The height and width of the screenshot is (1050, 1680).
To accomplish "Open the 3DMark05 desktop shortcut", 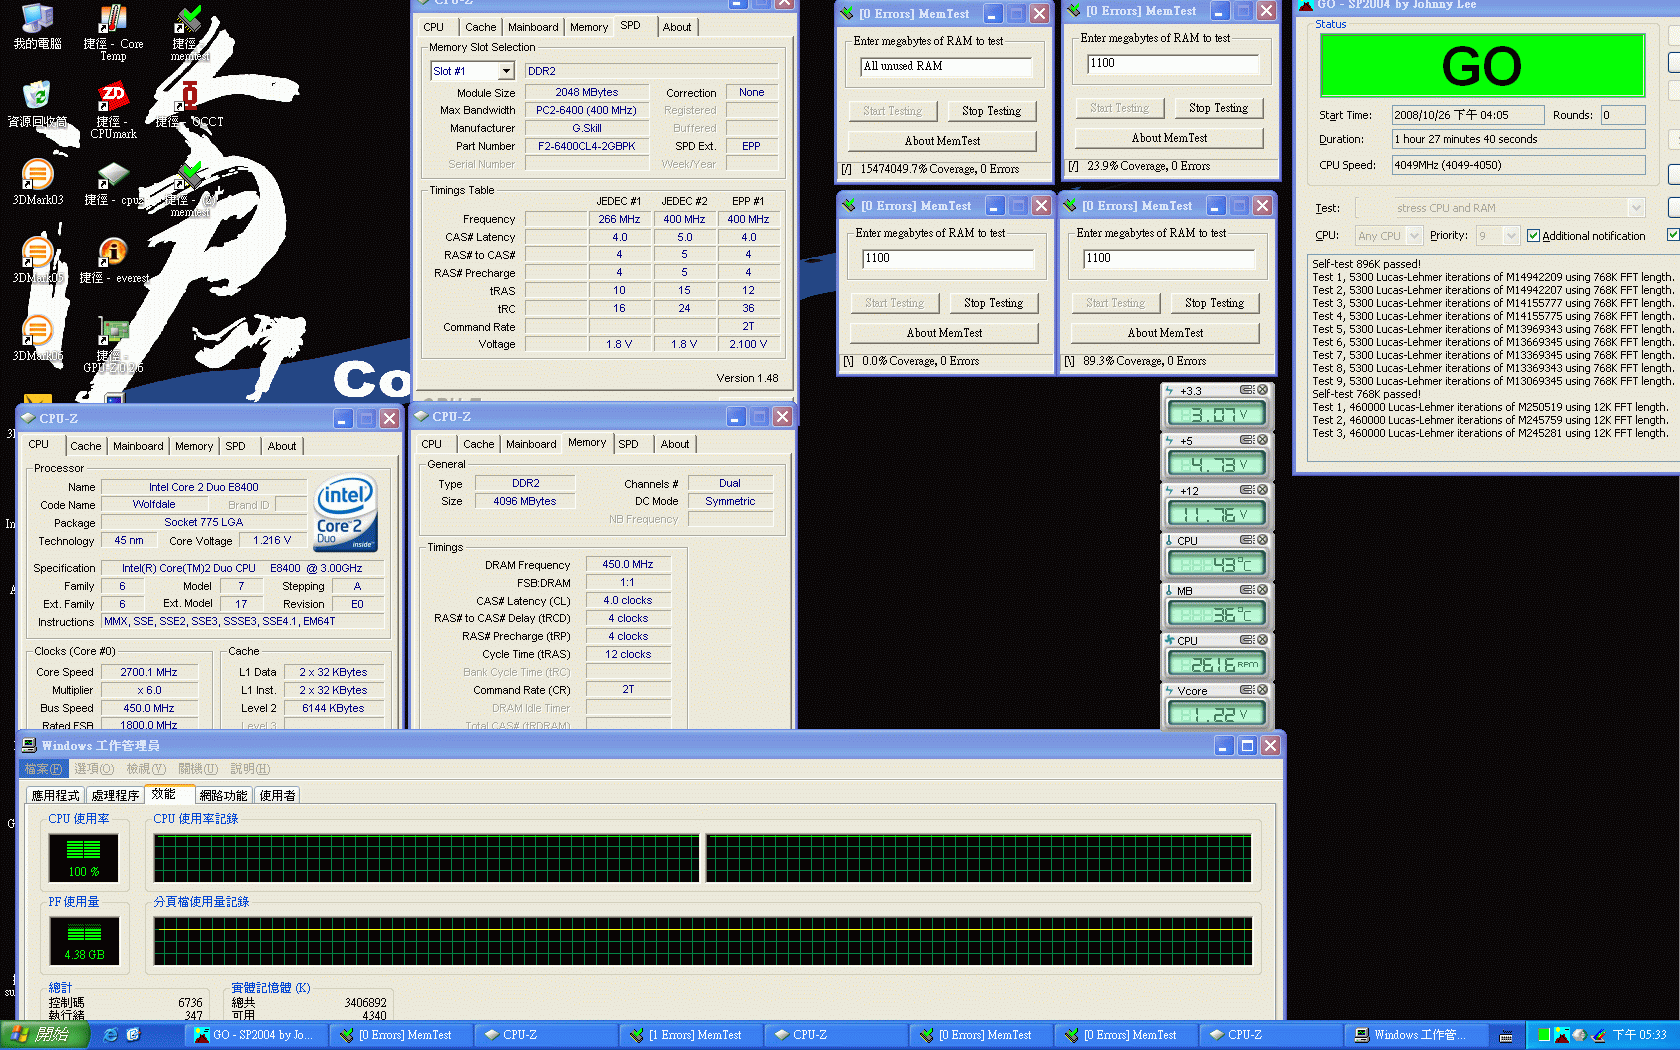I will point(37,260).
